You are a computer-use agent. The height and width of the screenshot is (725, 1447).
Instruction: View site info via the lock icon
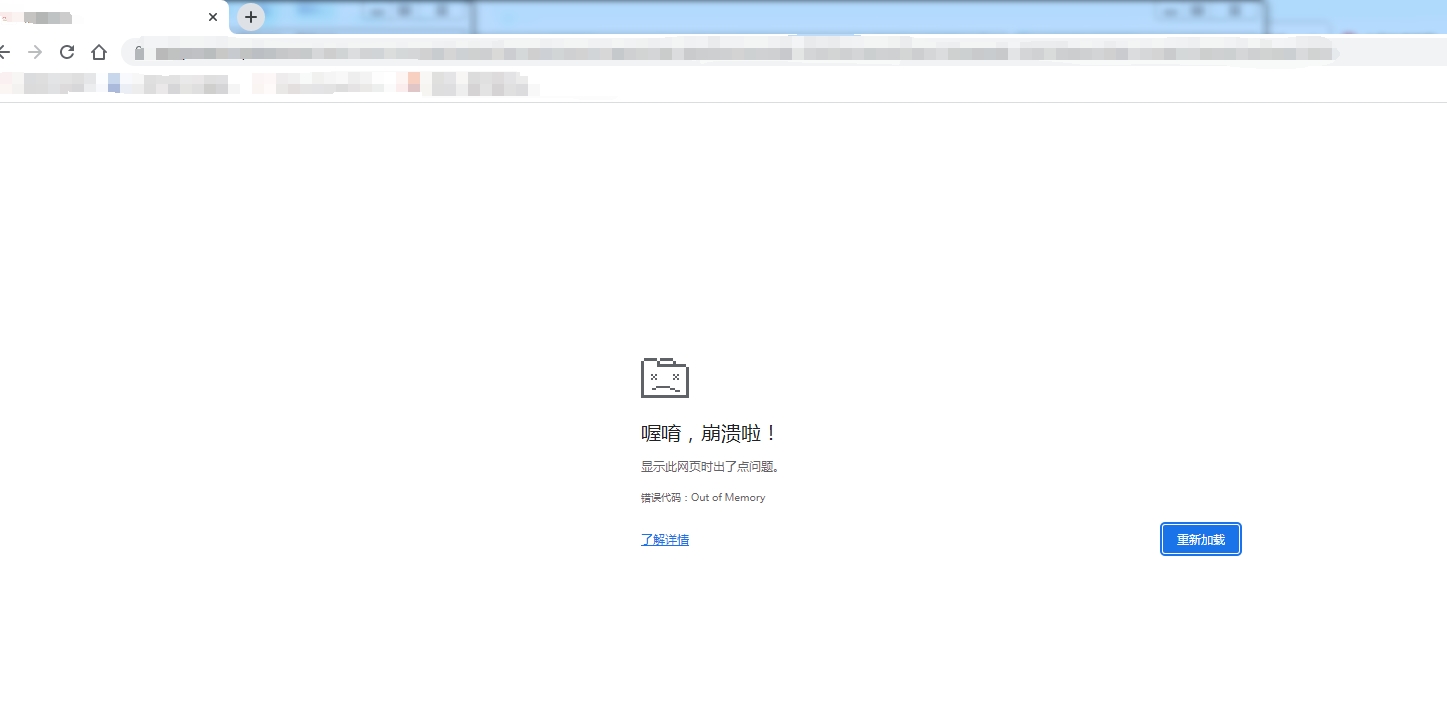pyautogui.click(x=140, y=53)
